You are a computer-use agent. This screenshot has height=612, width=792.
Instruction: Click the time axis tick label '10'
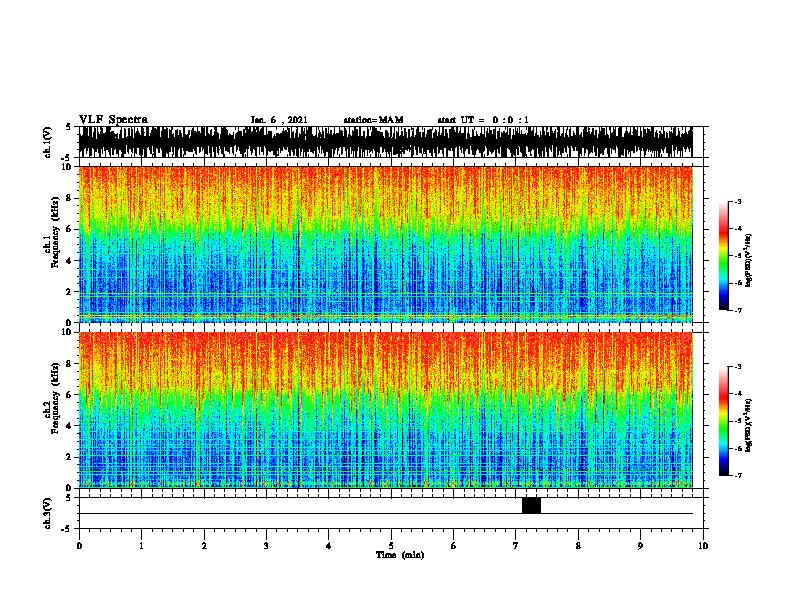click(x=703, y=545)
